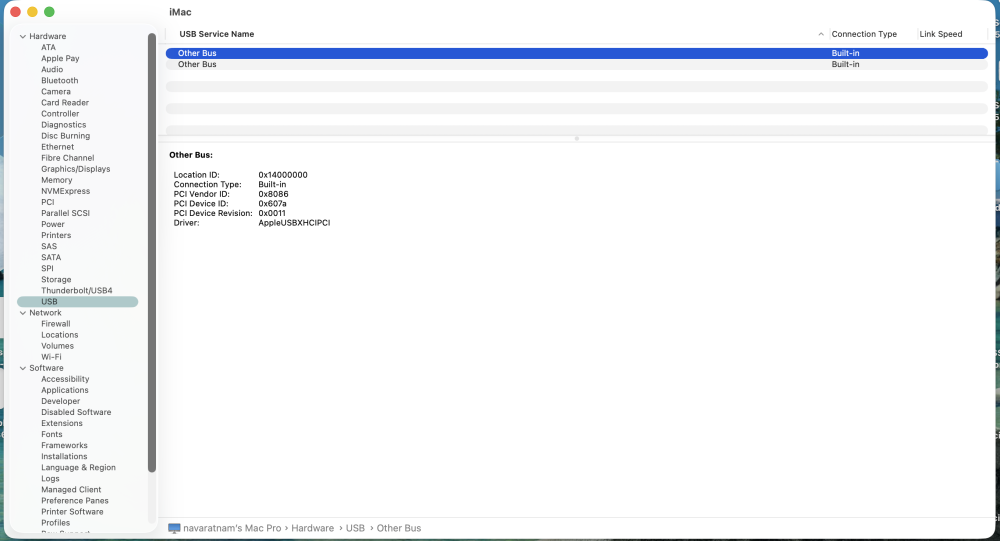Select Disc Burning in the sidebar
This screenshot has width=1000, height=541.
pos(66,135)
